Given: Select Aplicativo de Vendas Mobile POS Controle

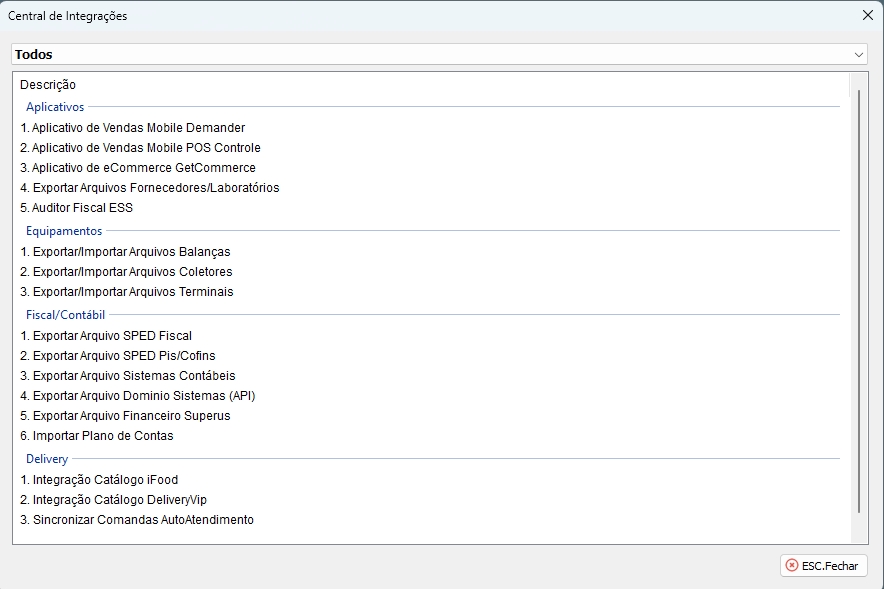Looking at the screenshot, I should click(x=140, y=148).
